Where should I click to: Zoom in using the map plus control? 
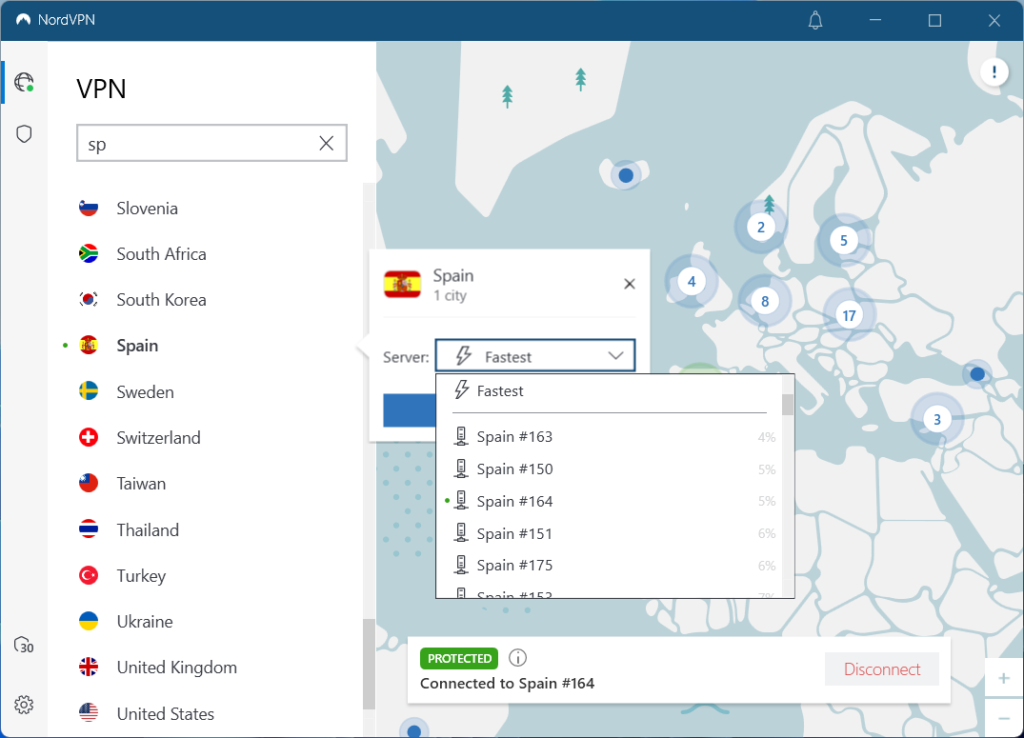tap(1002, 678)
